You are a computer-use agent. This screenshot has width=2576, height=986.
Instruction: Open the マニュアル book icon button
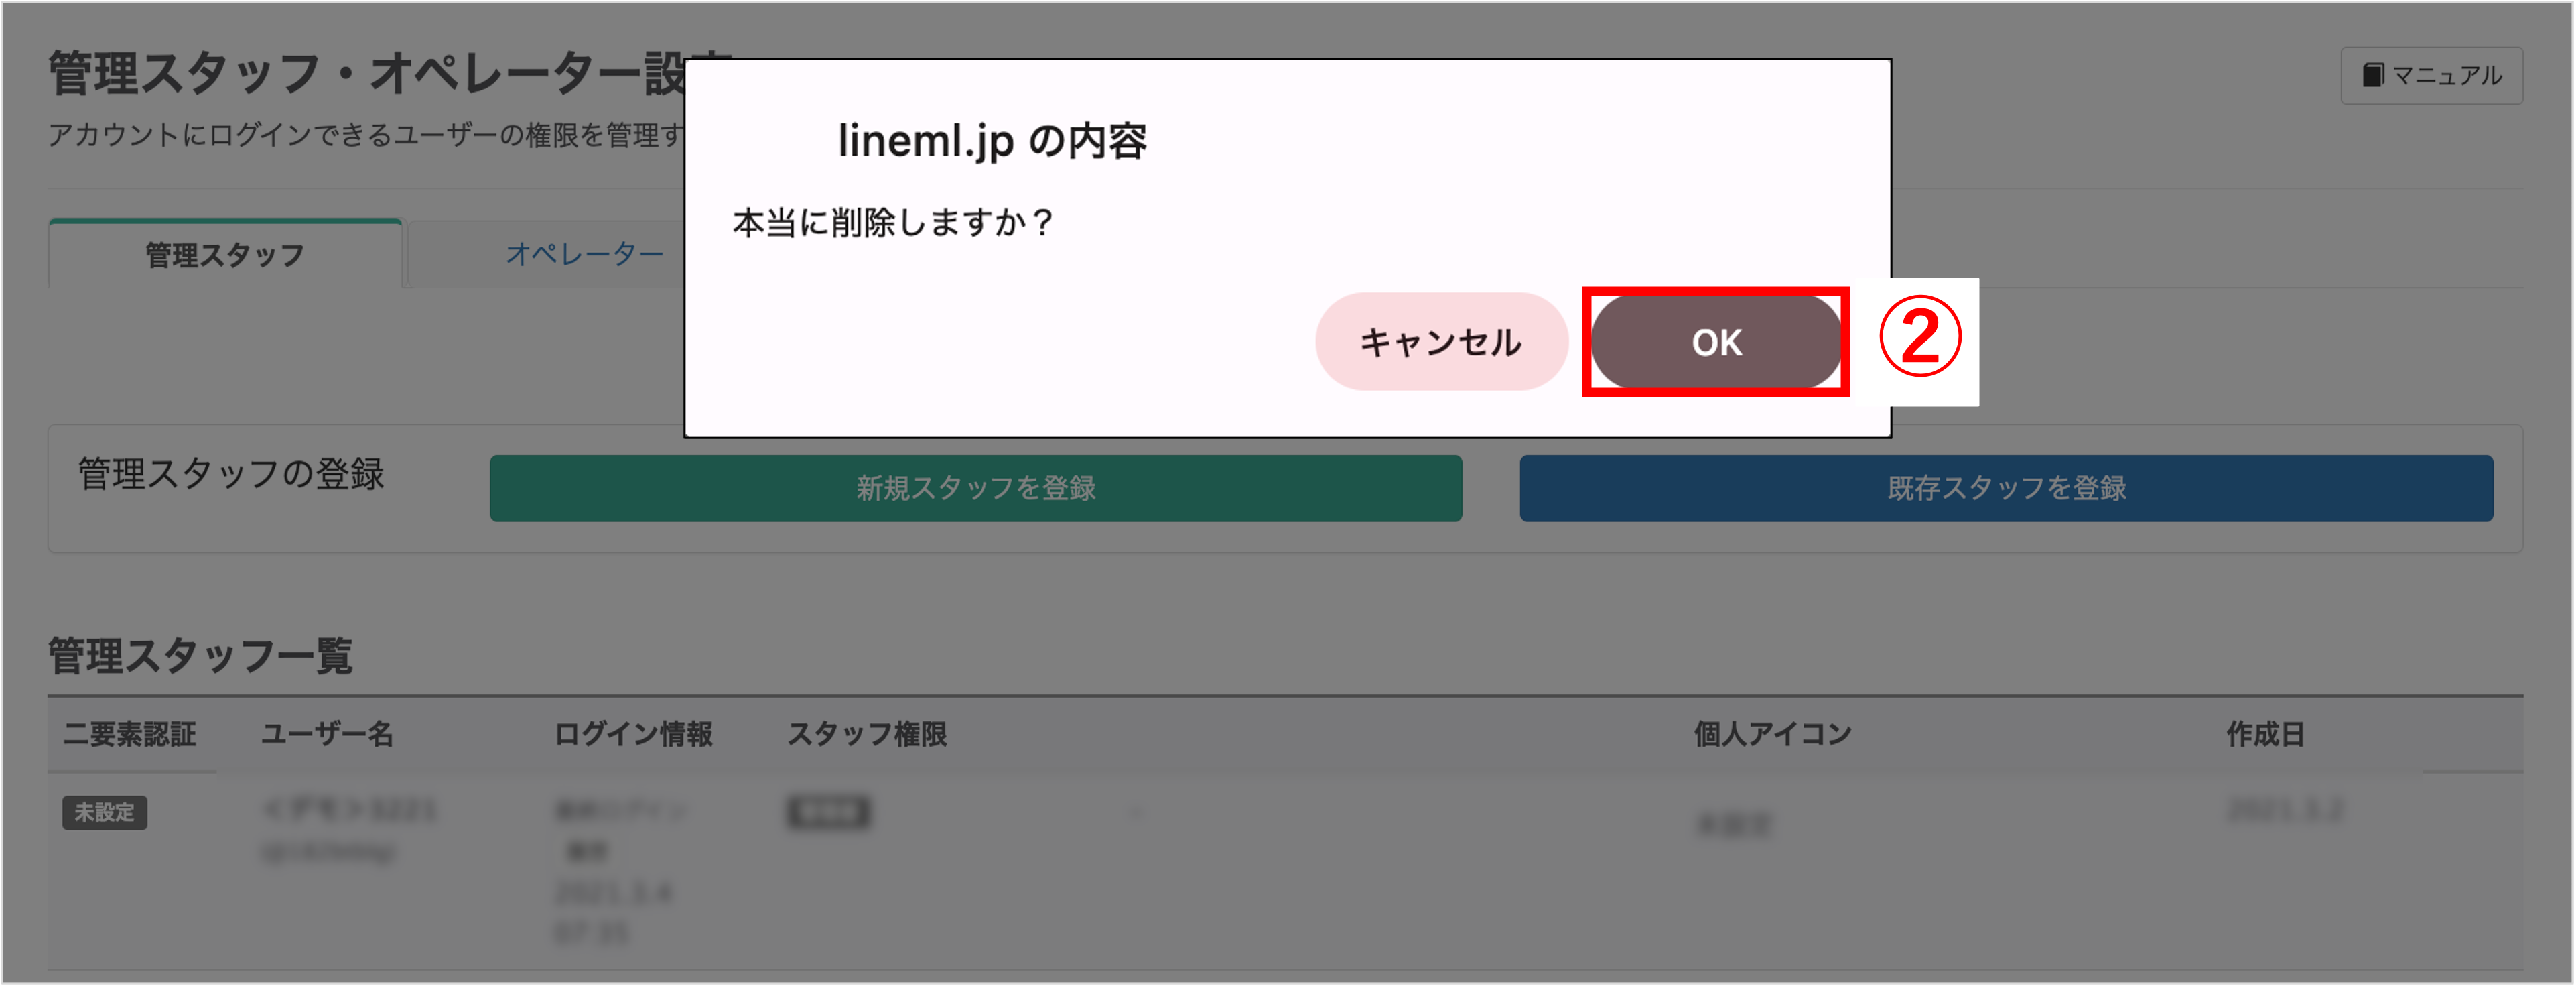[x=2431, y=75]
